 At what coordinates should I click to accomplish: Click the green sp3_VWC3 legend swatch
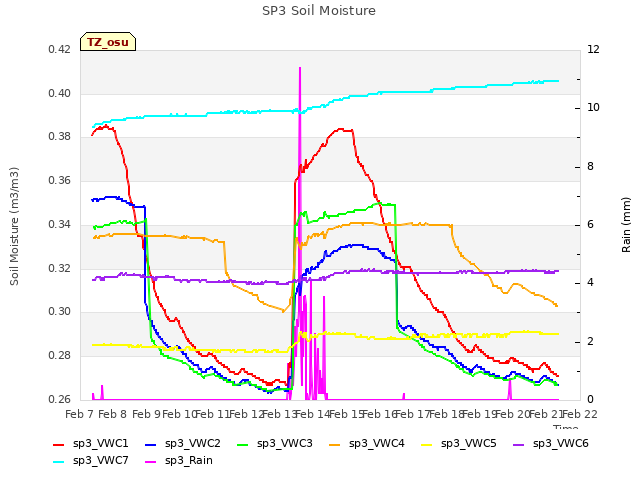243,444
